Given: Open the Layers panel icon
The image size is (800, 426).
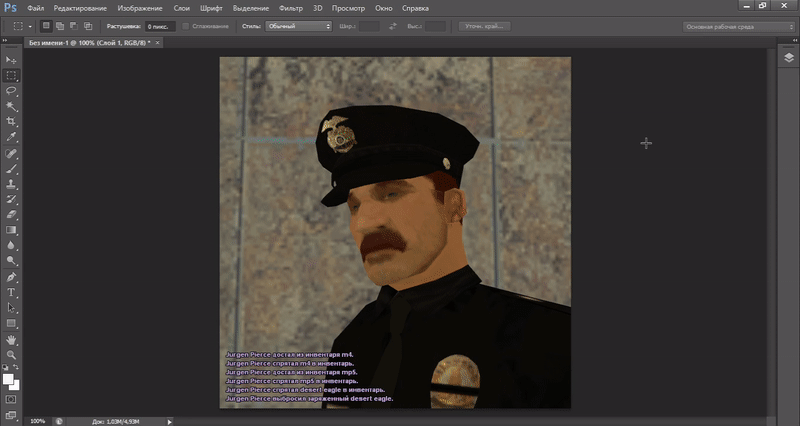Looking at the screenshot, I should click(789, 58).
